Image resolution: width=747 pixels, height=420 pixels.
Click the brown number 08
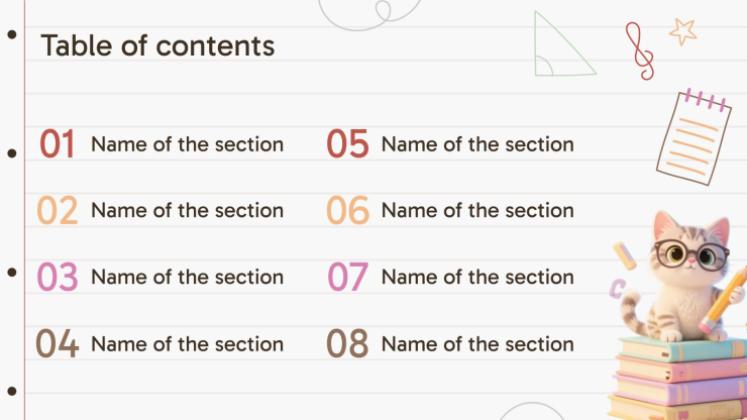click(347, 344)
